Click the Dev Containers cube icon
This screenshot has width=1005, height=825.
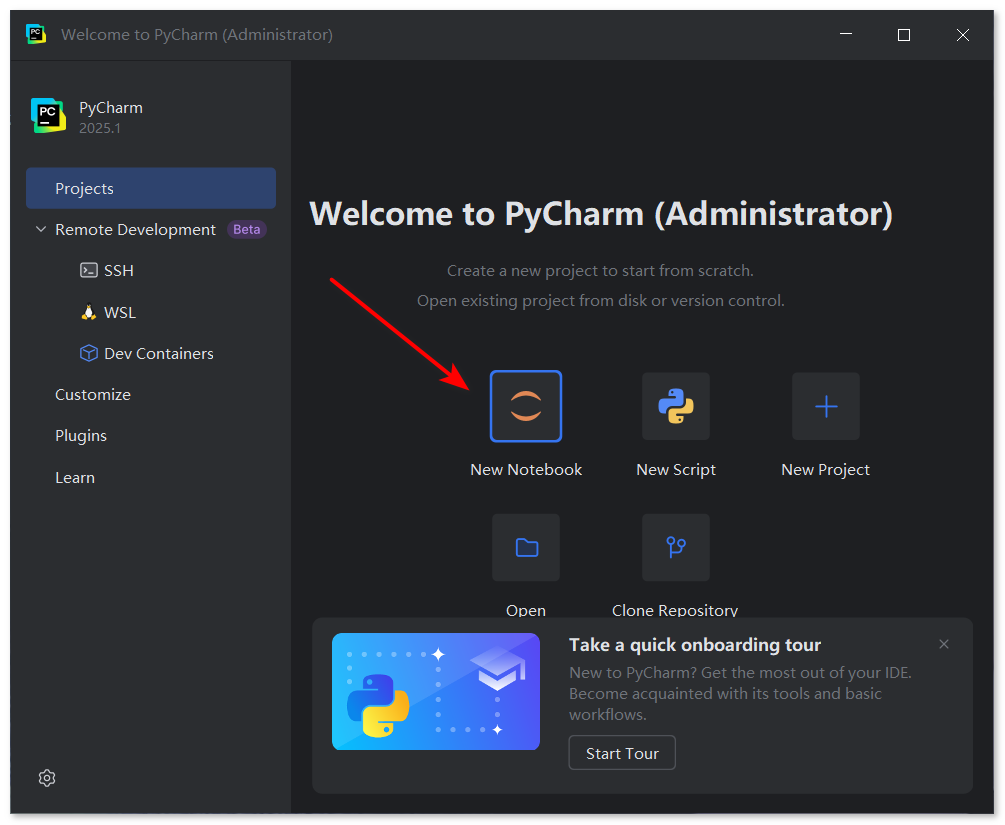[88, 353]
